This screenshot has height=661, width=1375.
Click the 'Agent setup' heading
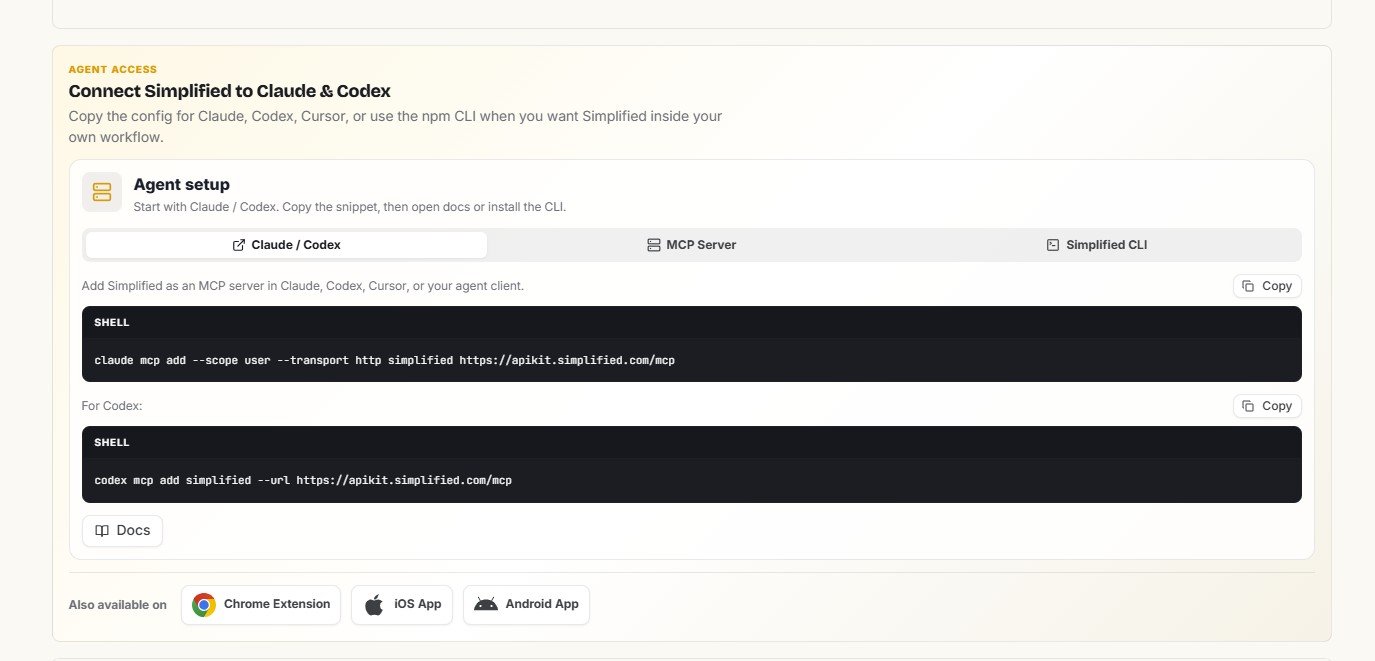(x=182, y=185)
